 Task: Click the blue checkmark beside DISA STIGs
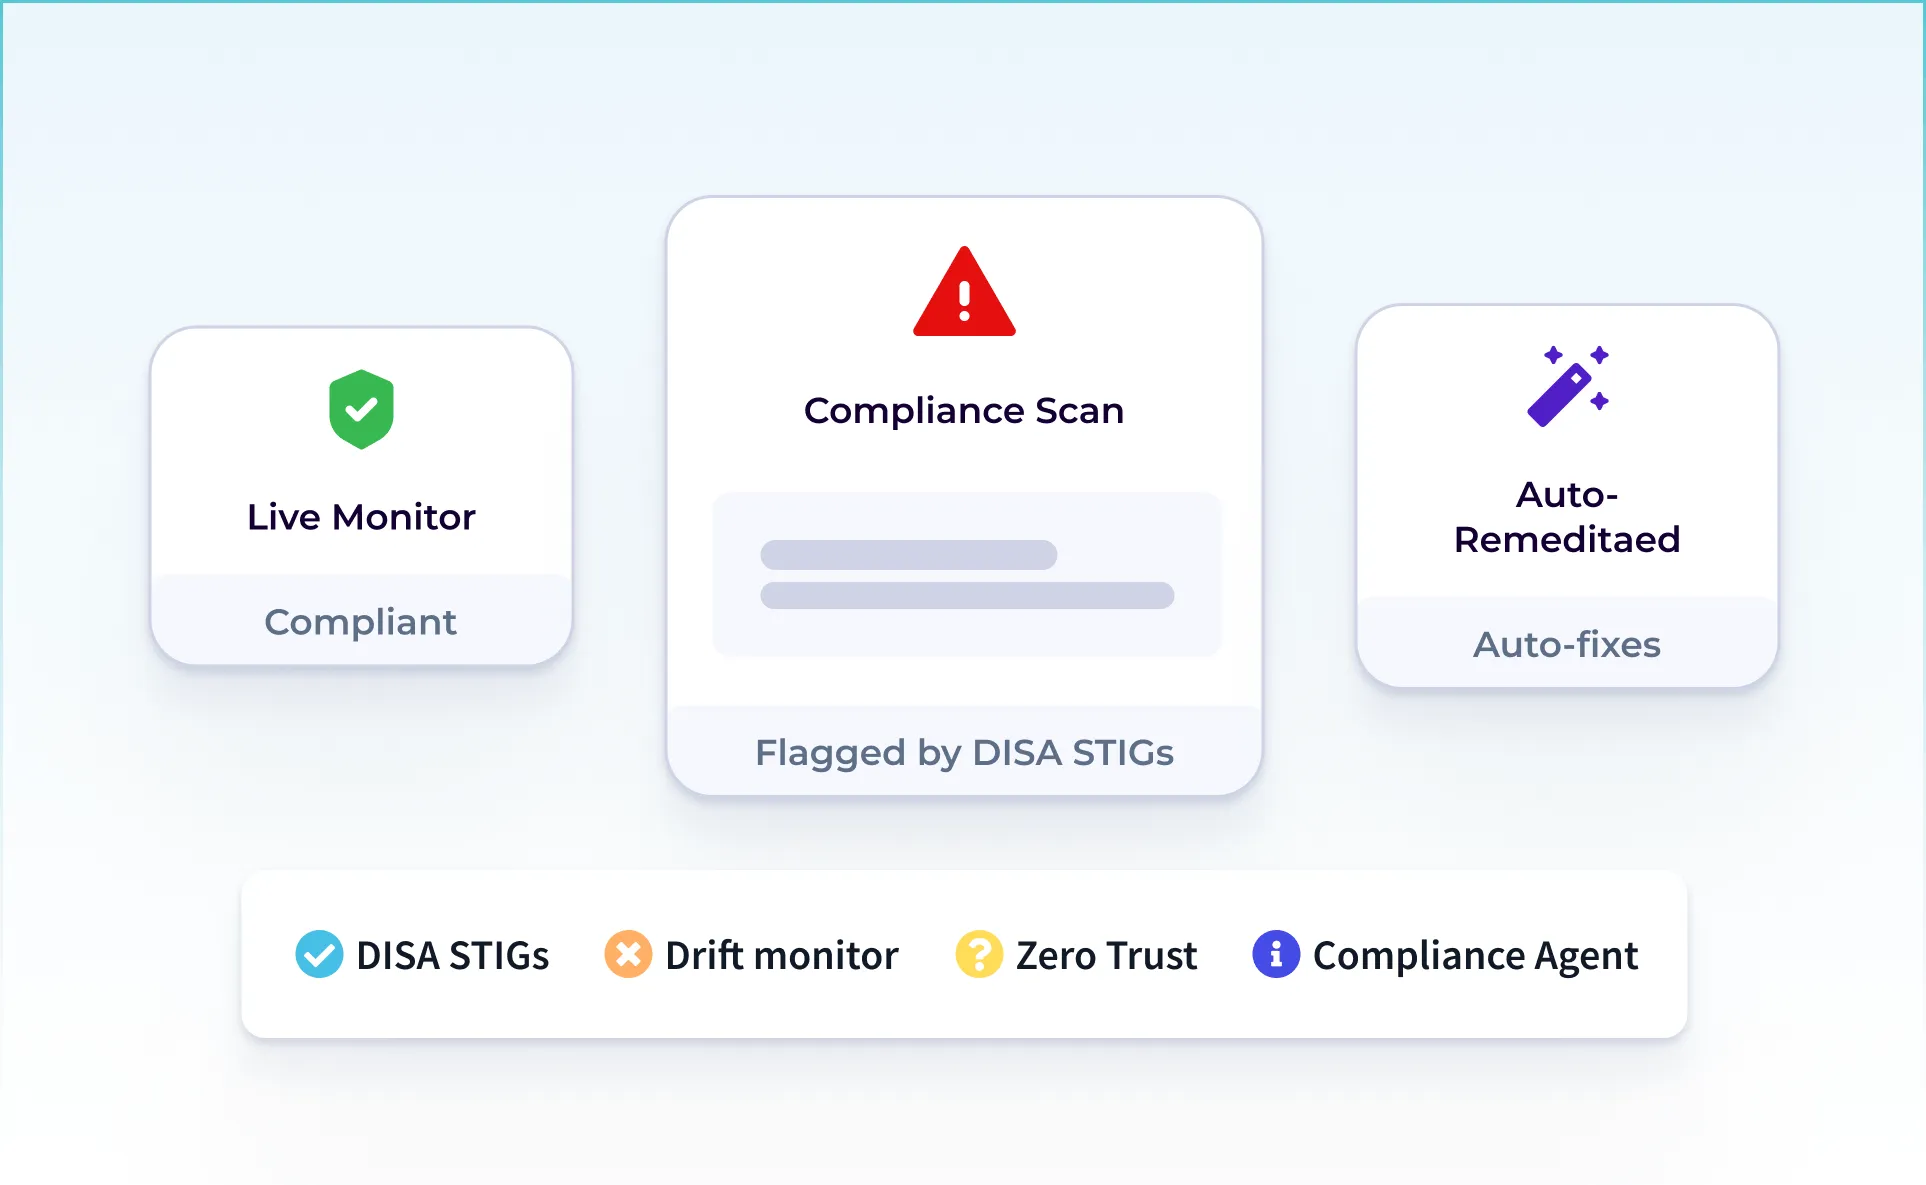coord(319,954)
